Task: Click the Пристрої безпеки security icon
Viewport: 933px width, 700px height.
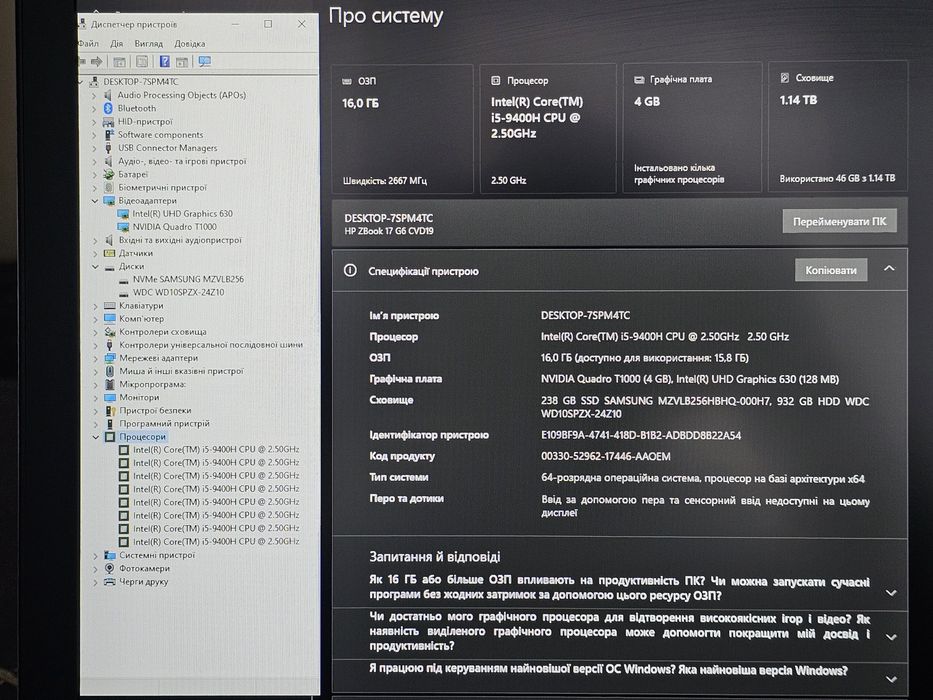Action: [110, 410]
